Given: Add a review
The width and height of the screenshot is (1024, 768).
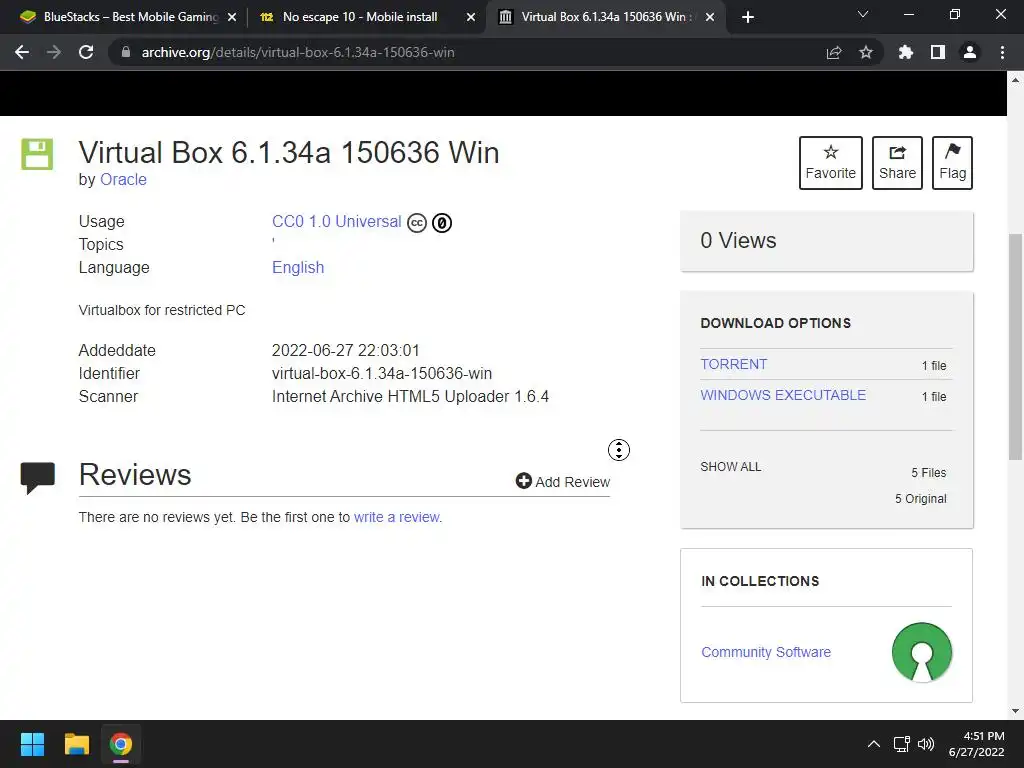Looking at the screenshot, I should (562, 481).
